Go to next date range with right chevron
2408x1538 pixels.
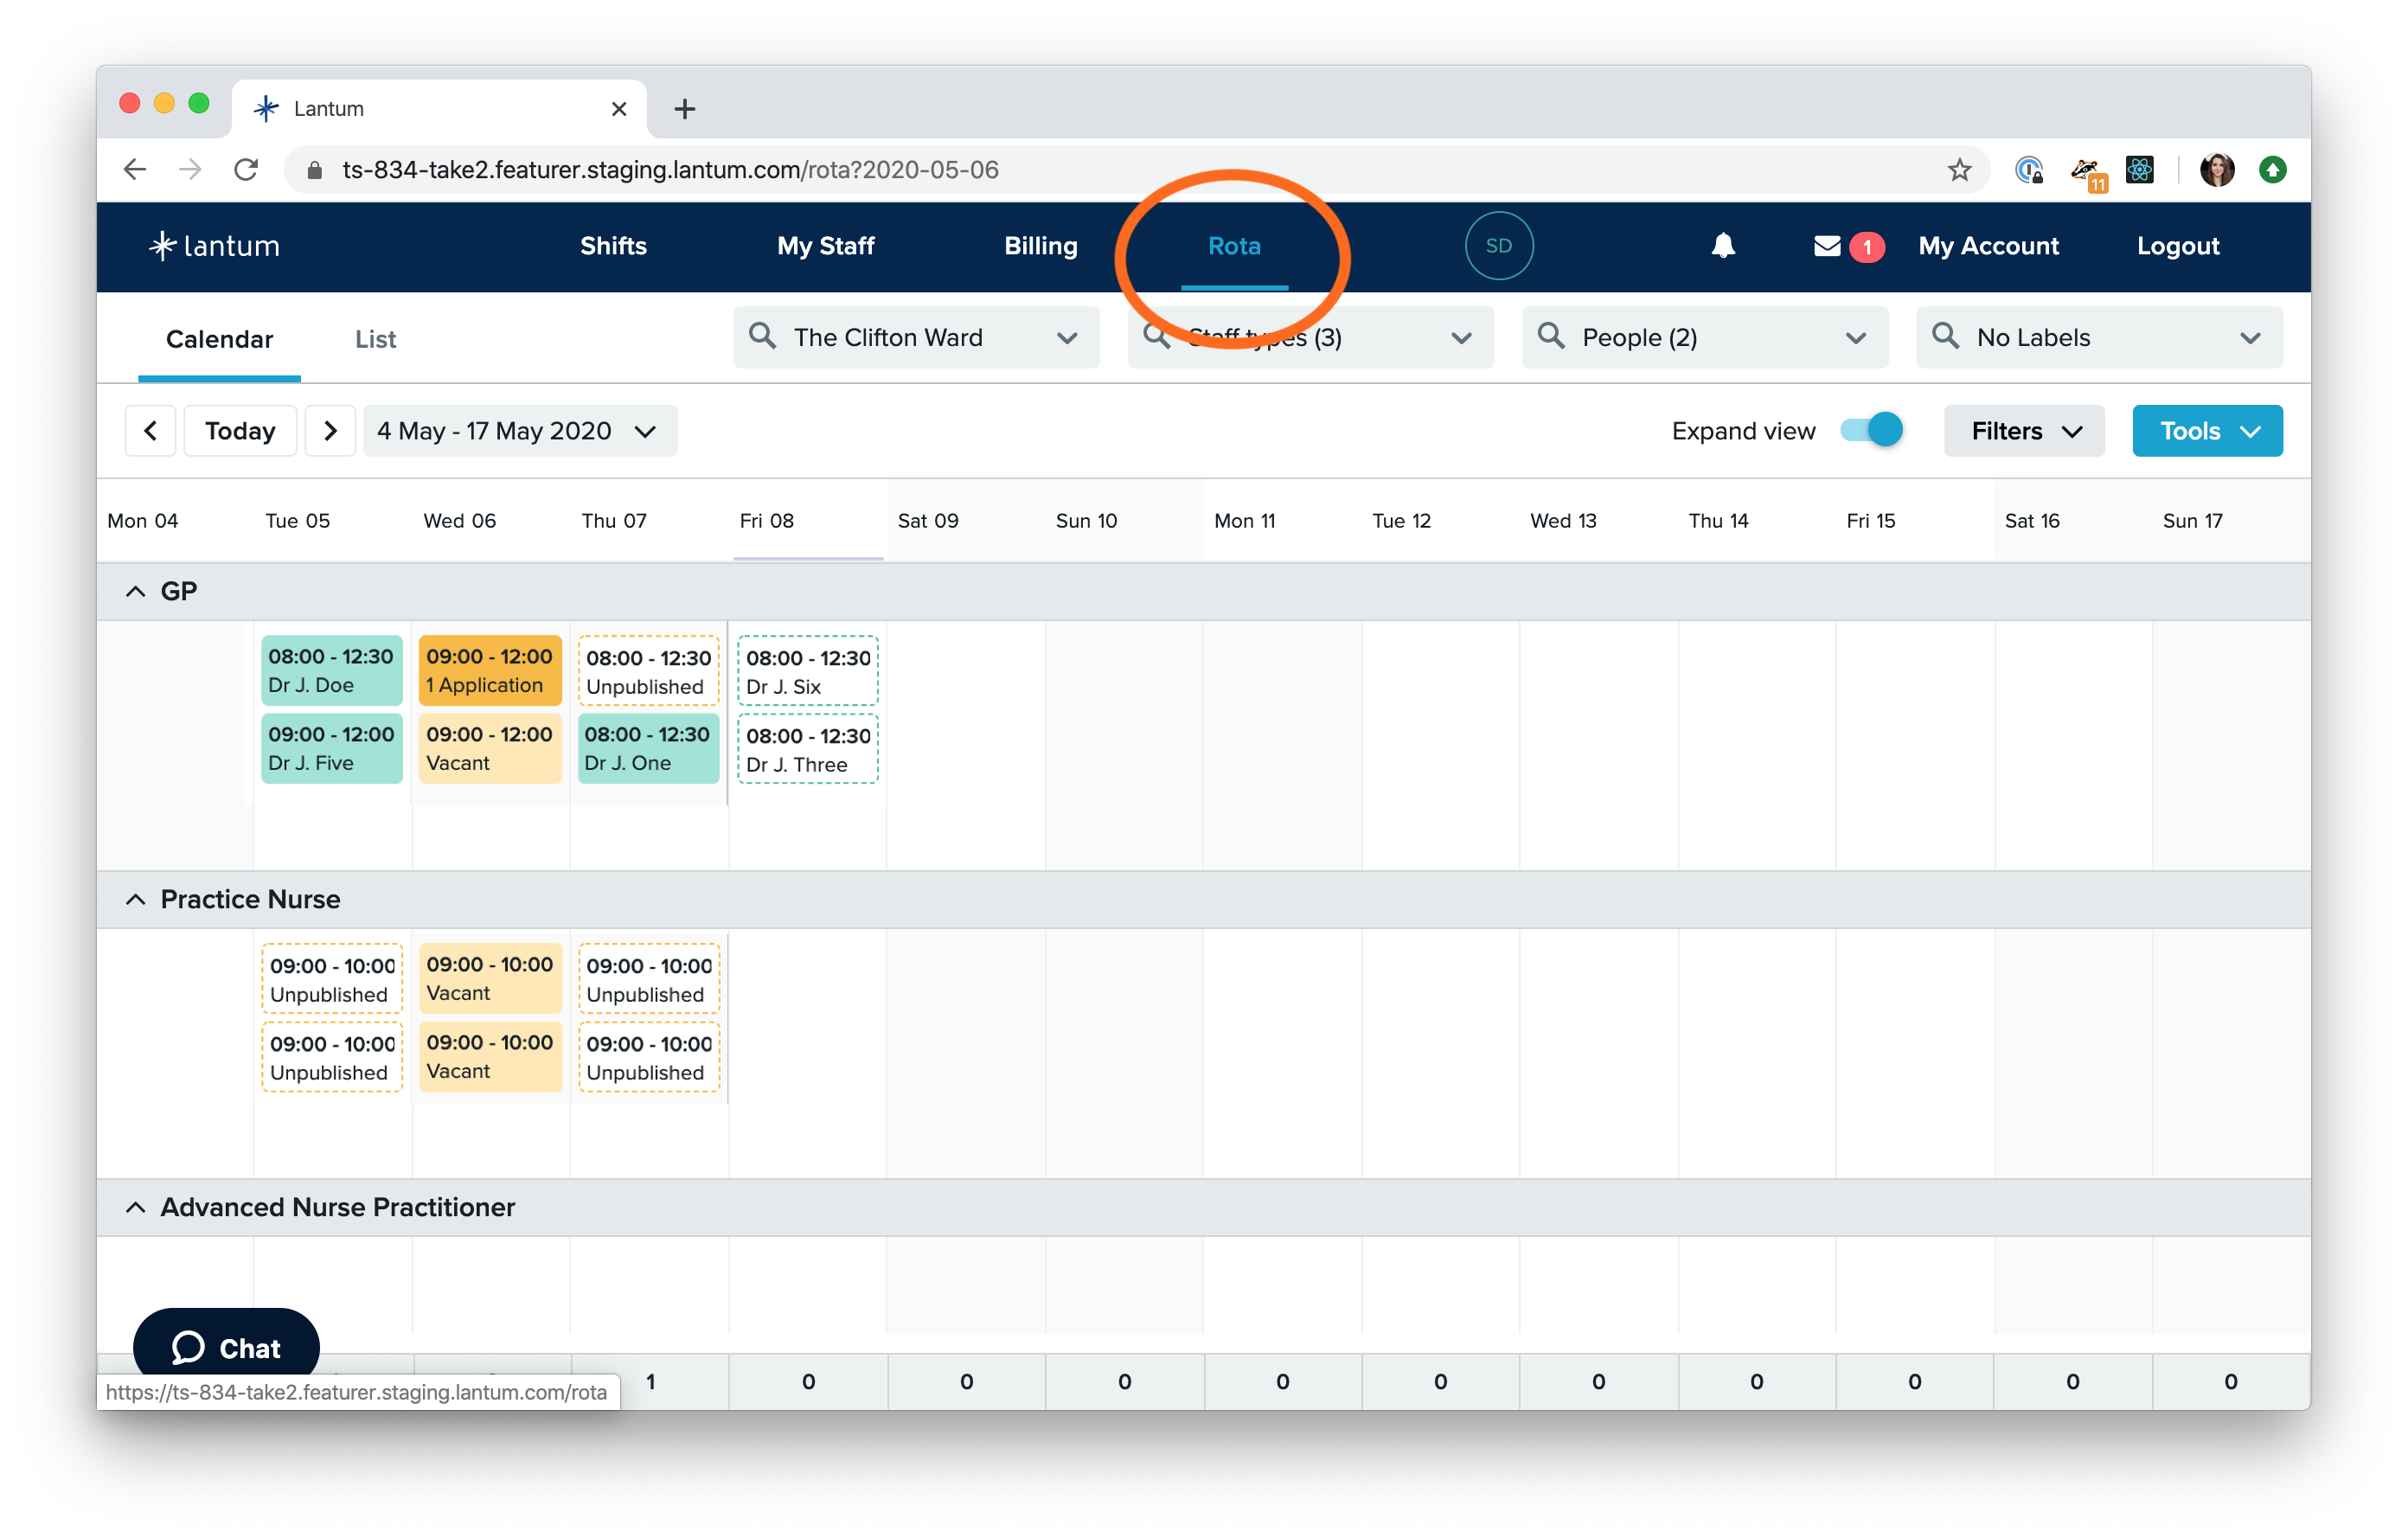point(330,431)
